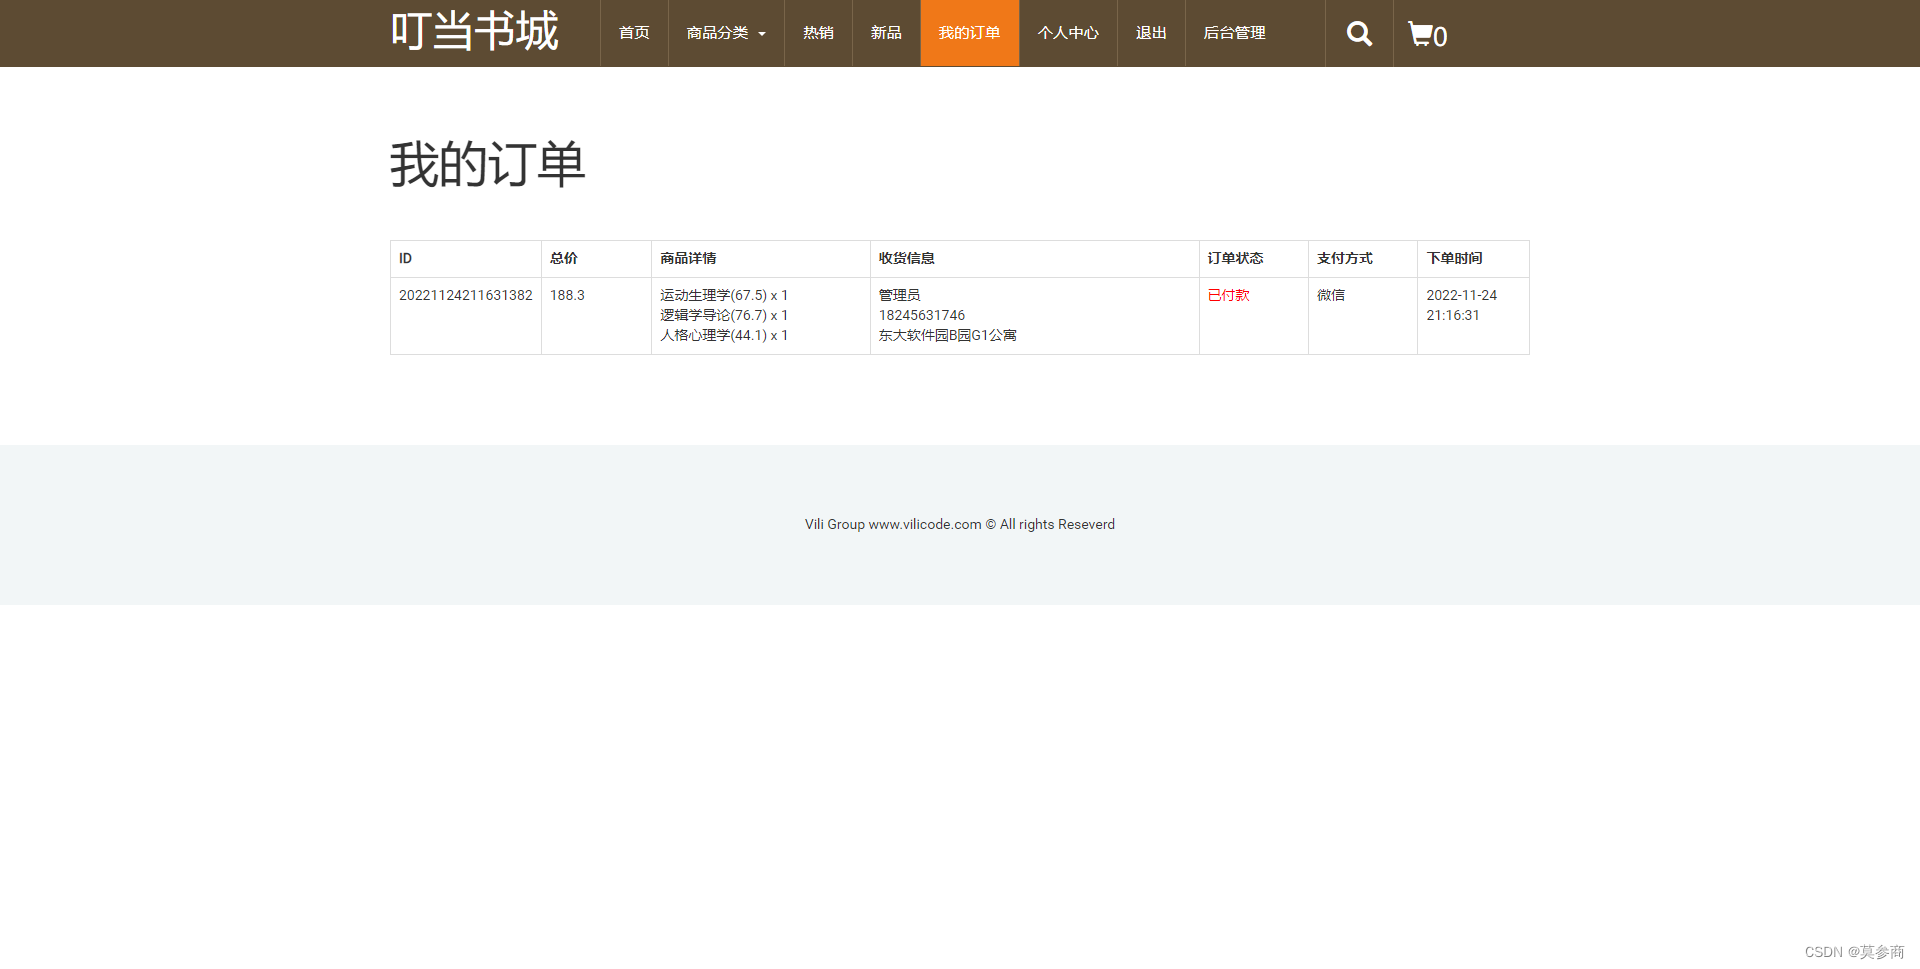Go to 个人中心 from the navbar
The width and height of the screenshot is (1920, 969).
tap(1067, 33)
